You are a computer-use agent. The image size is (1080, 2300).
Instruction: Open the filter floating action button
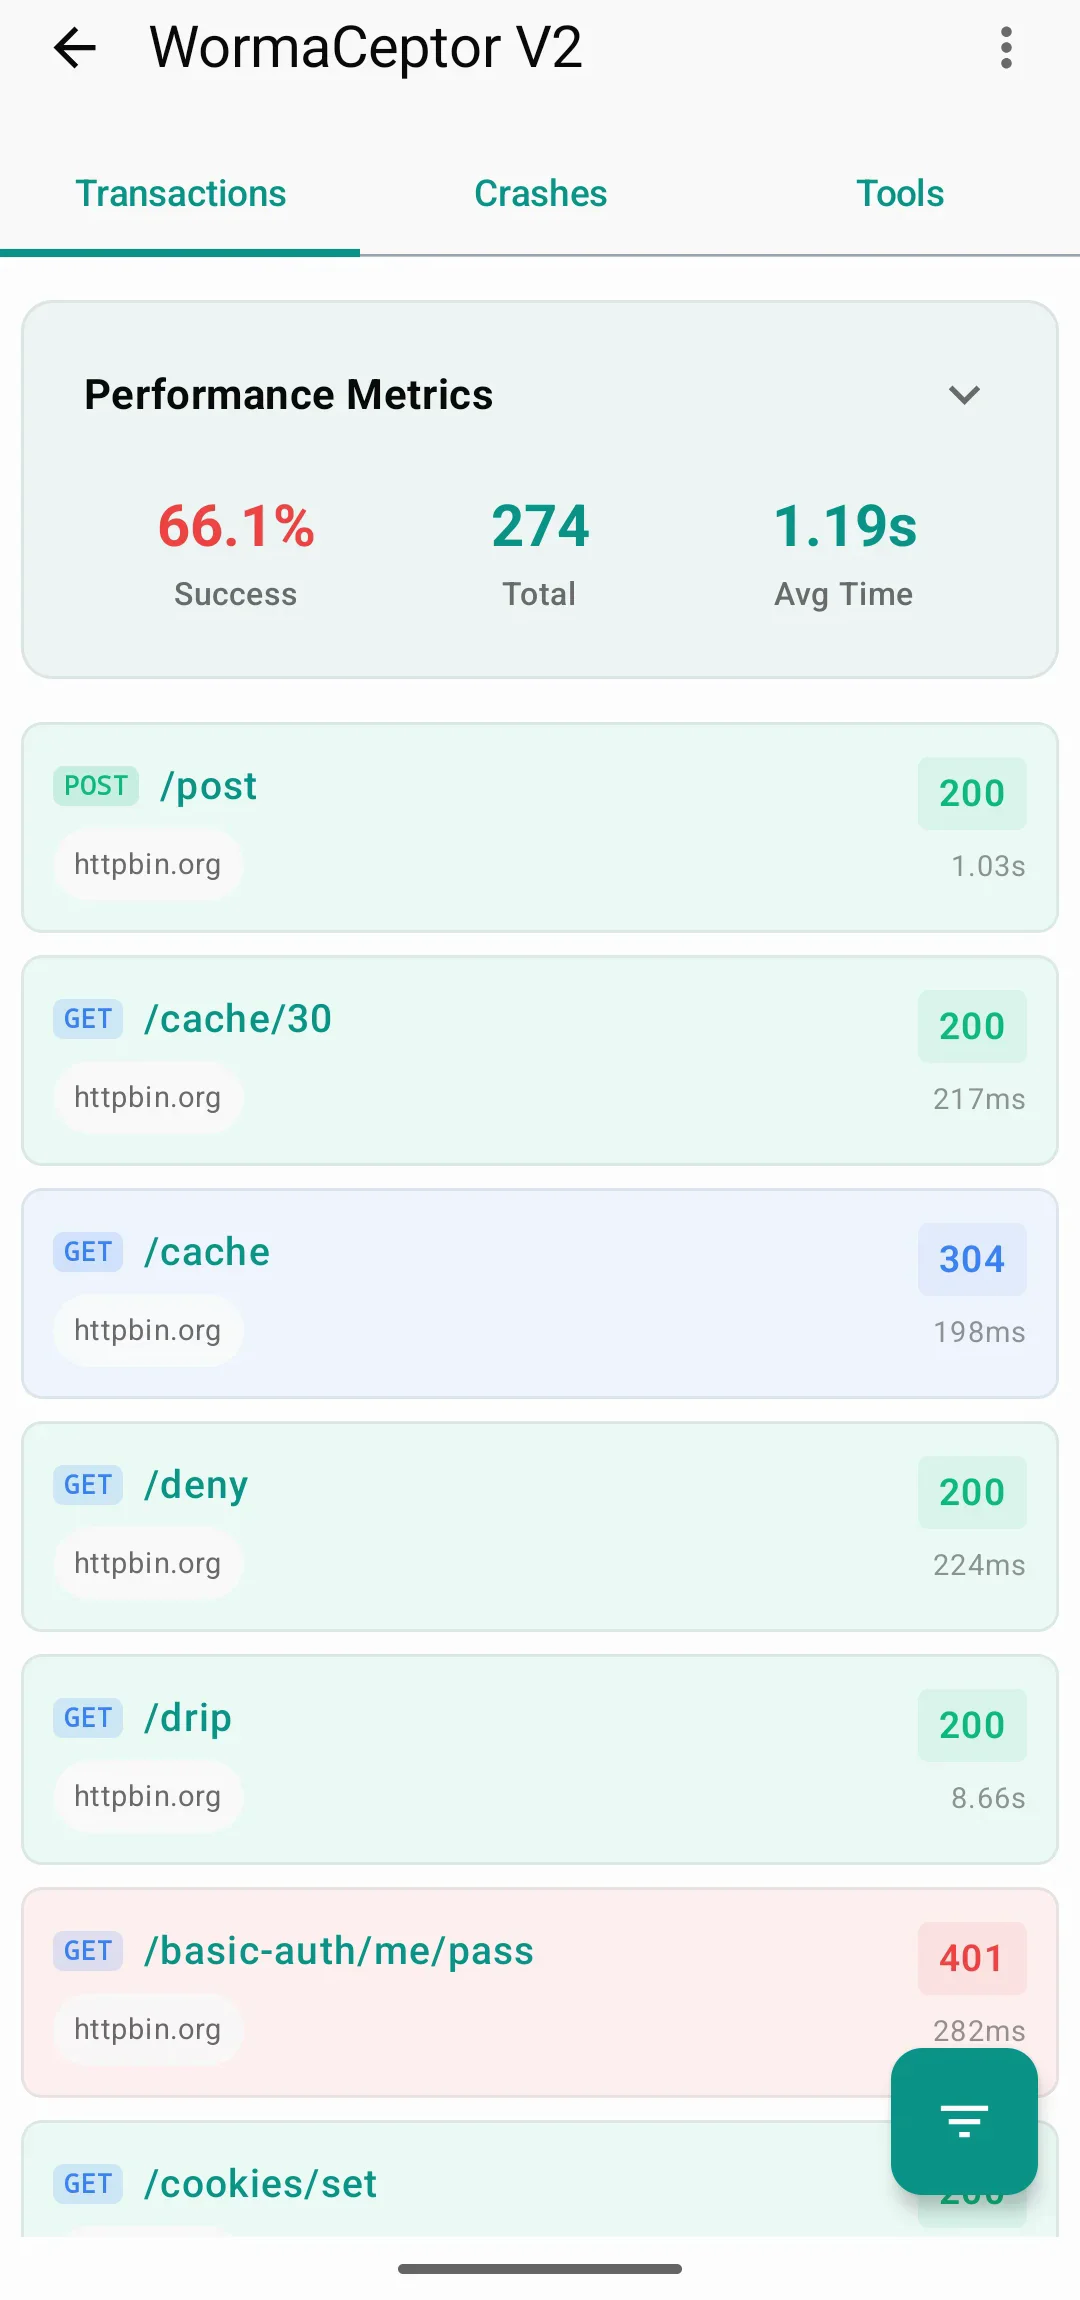[x=963, y=2122]
